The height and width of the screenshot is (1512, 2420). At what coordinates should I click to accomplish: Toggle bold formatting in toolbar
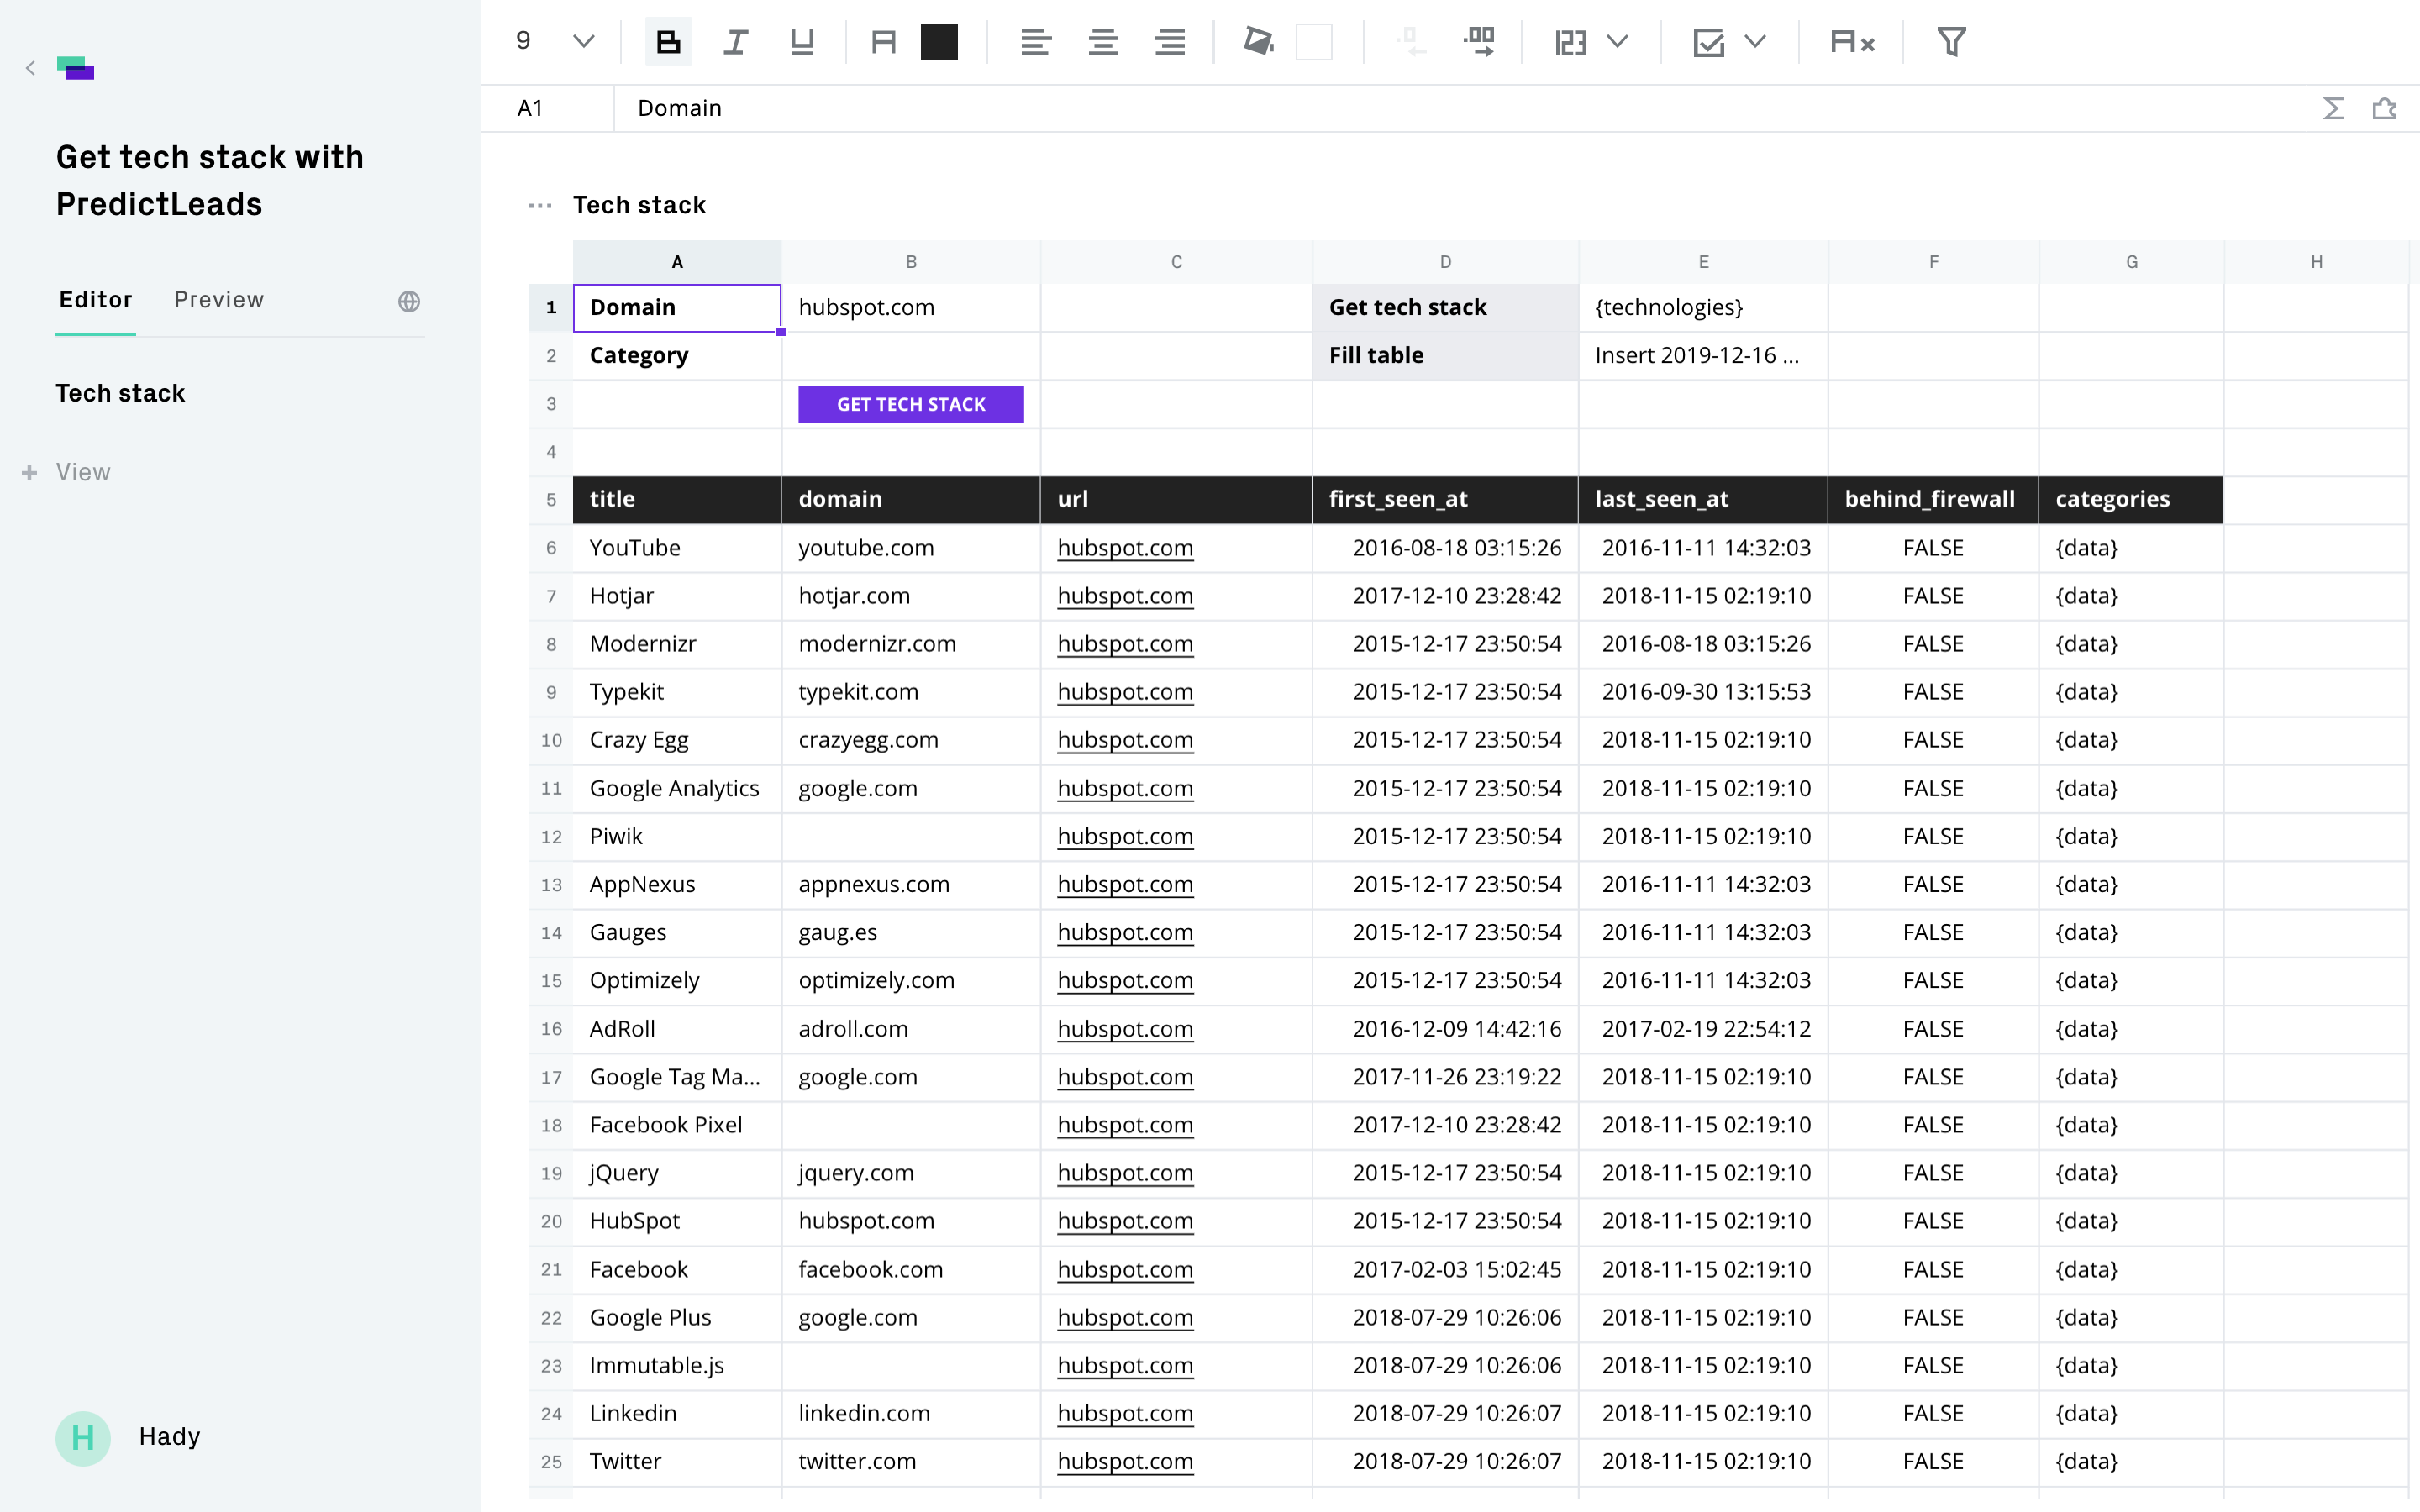(668, 42)
